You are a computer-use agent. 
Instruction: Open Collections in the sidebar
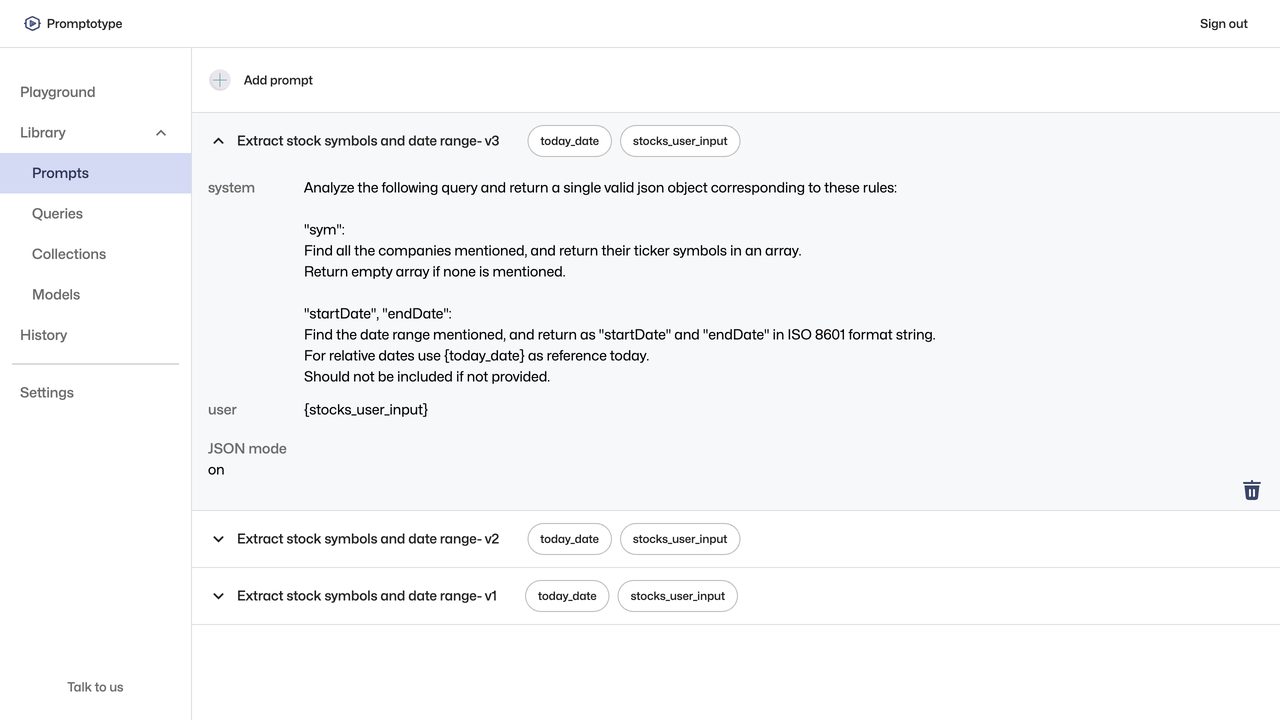69,254
